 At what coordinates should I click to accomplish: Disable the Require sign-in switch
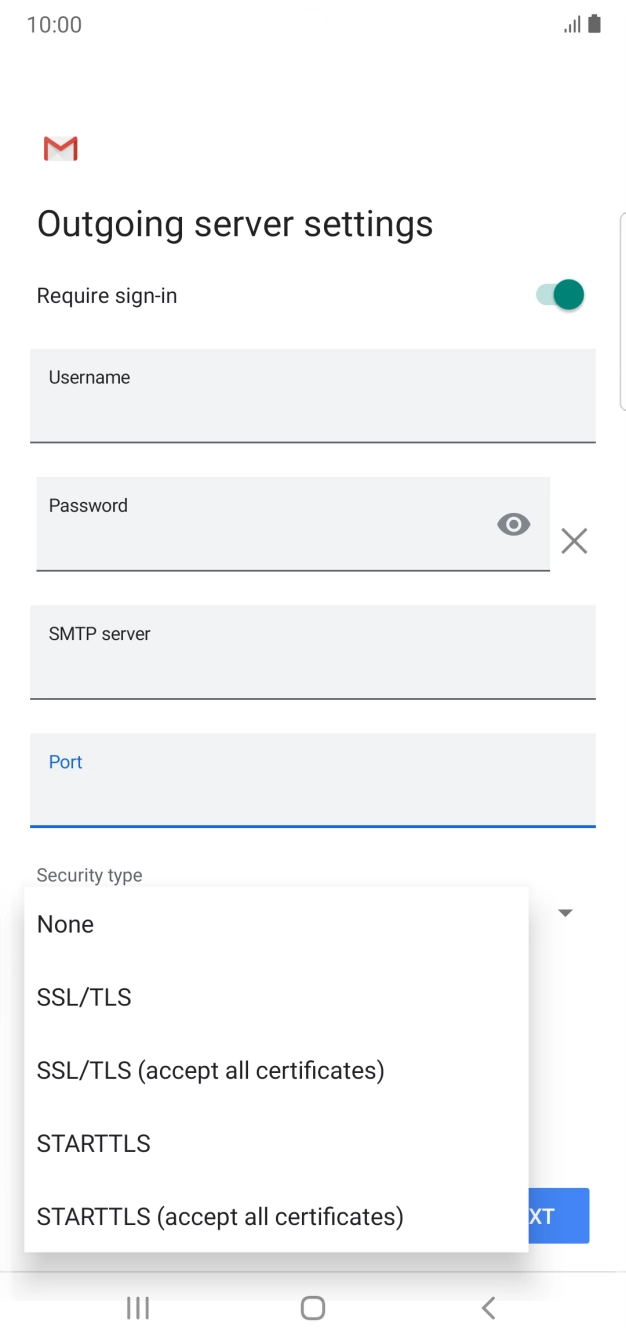[560, 295]
